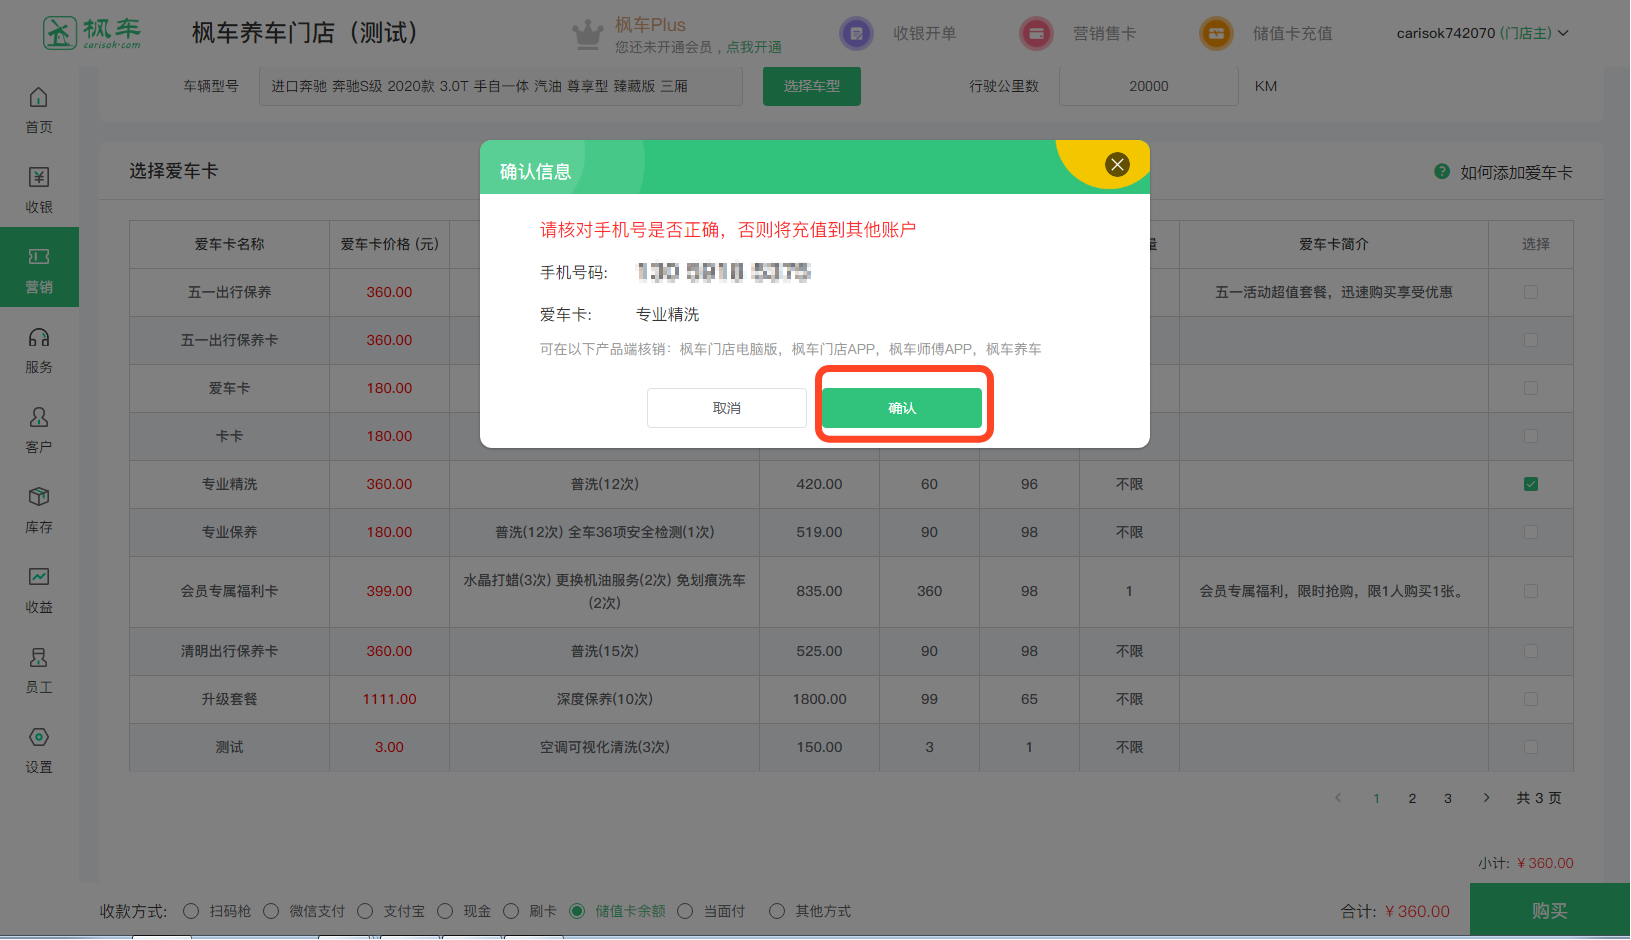Close the 确认信息 dialog with X icon
1631x940 pixels.
tap(1117, 164)
